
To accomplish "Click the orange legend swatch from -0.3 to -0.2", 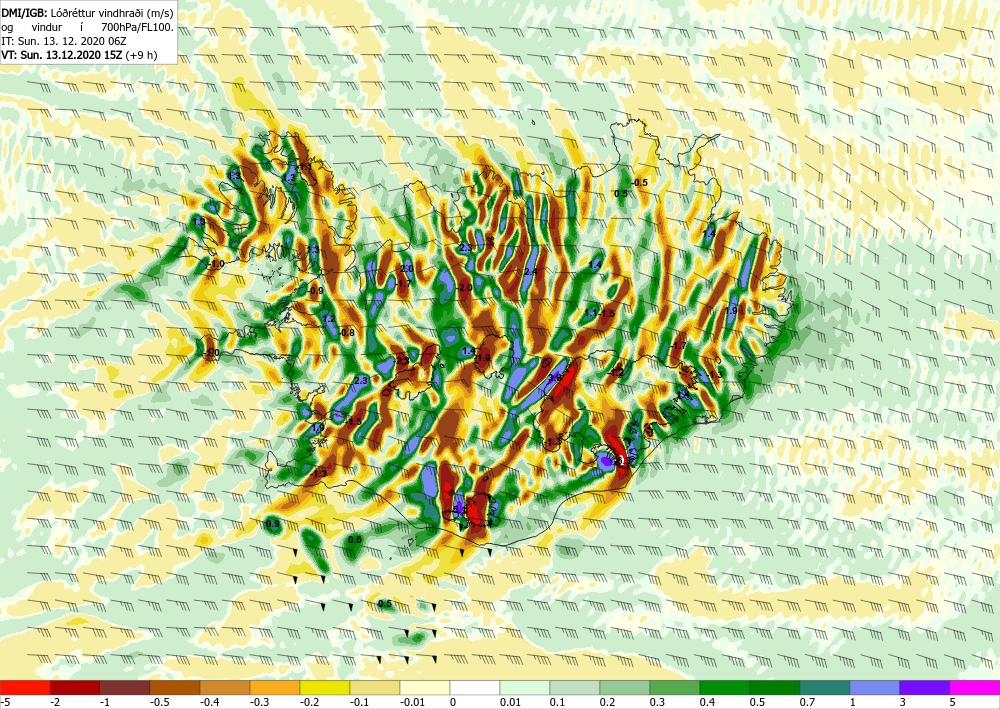I will tap(275, 687).
